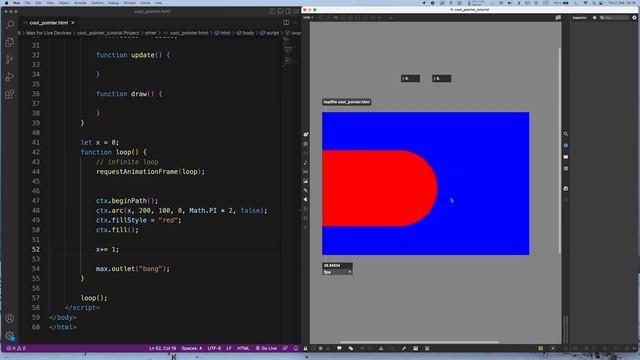Click the code minimap in VS Code
This screenshot has width=640, height=360.
pos(290,52)
